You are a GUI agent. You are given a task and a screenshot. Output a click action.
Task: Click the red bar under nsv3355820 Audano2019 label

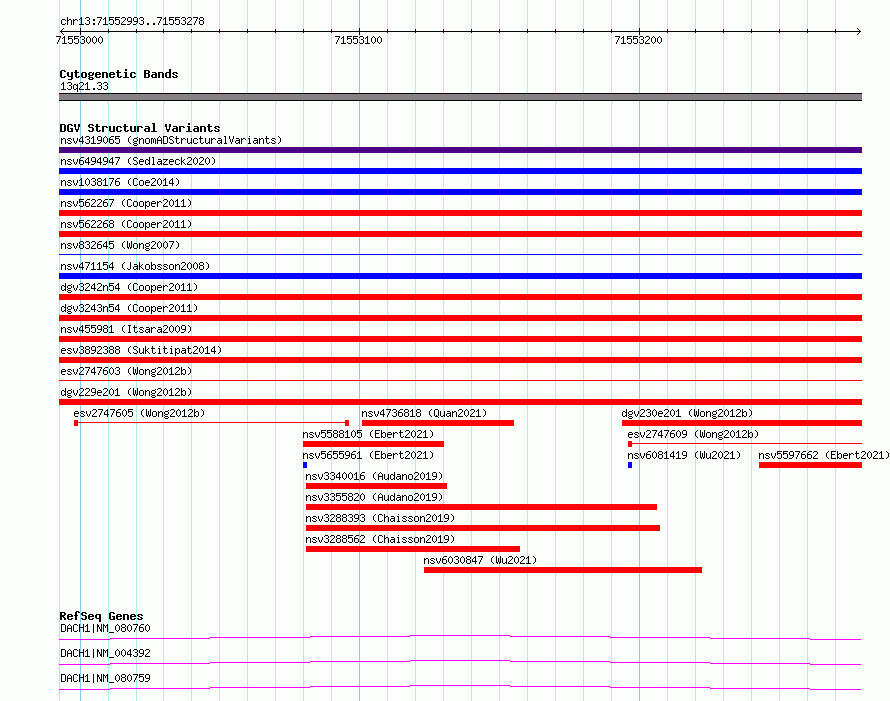481,507
